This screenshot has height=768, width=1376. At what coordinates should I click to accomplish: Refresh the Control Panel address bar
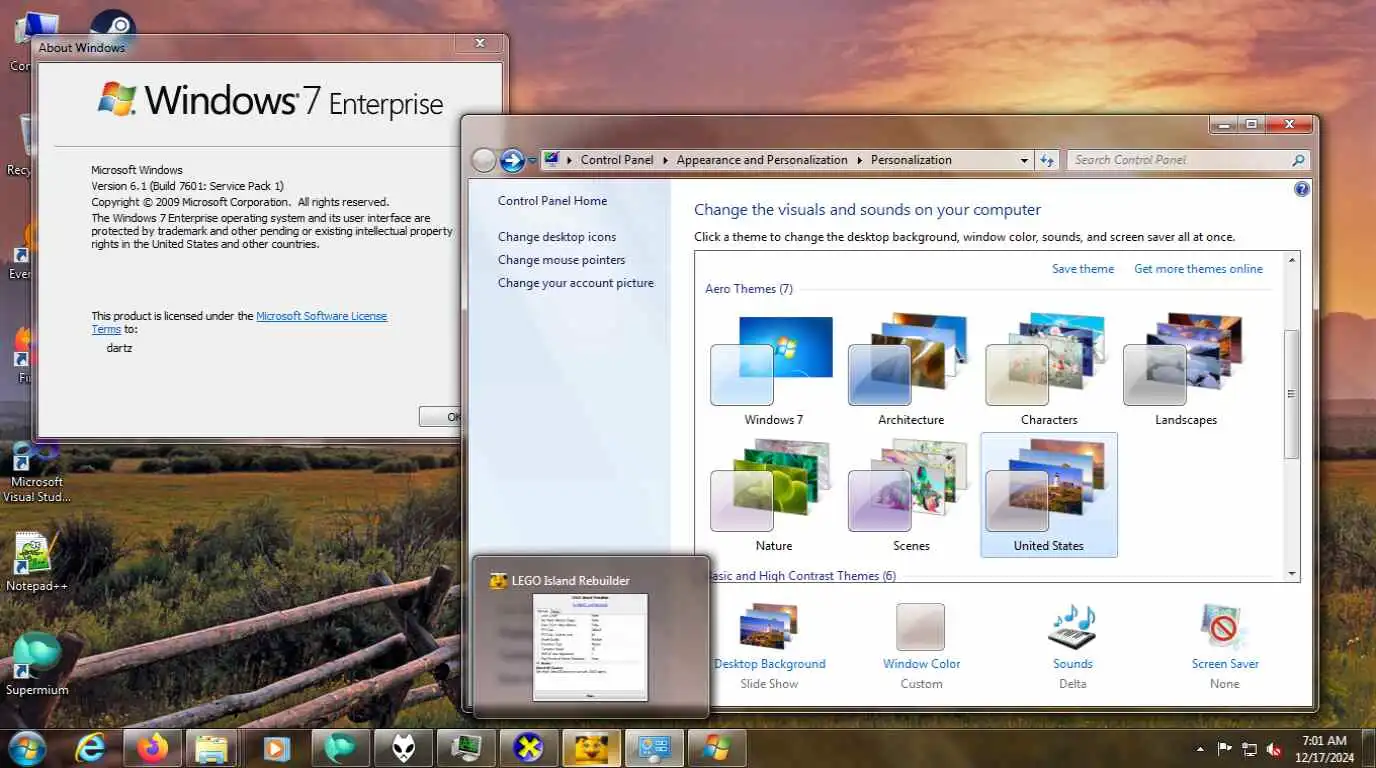[1047, 160]
